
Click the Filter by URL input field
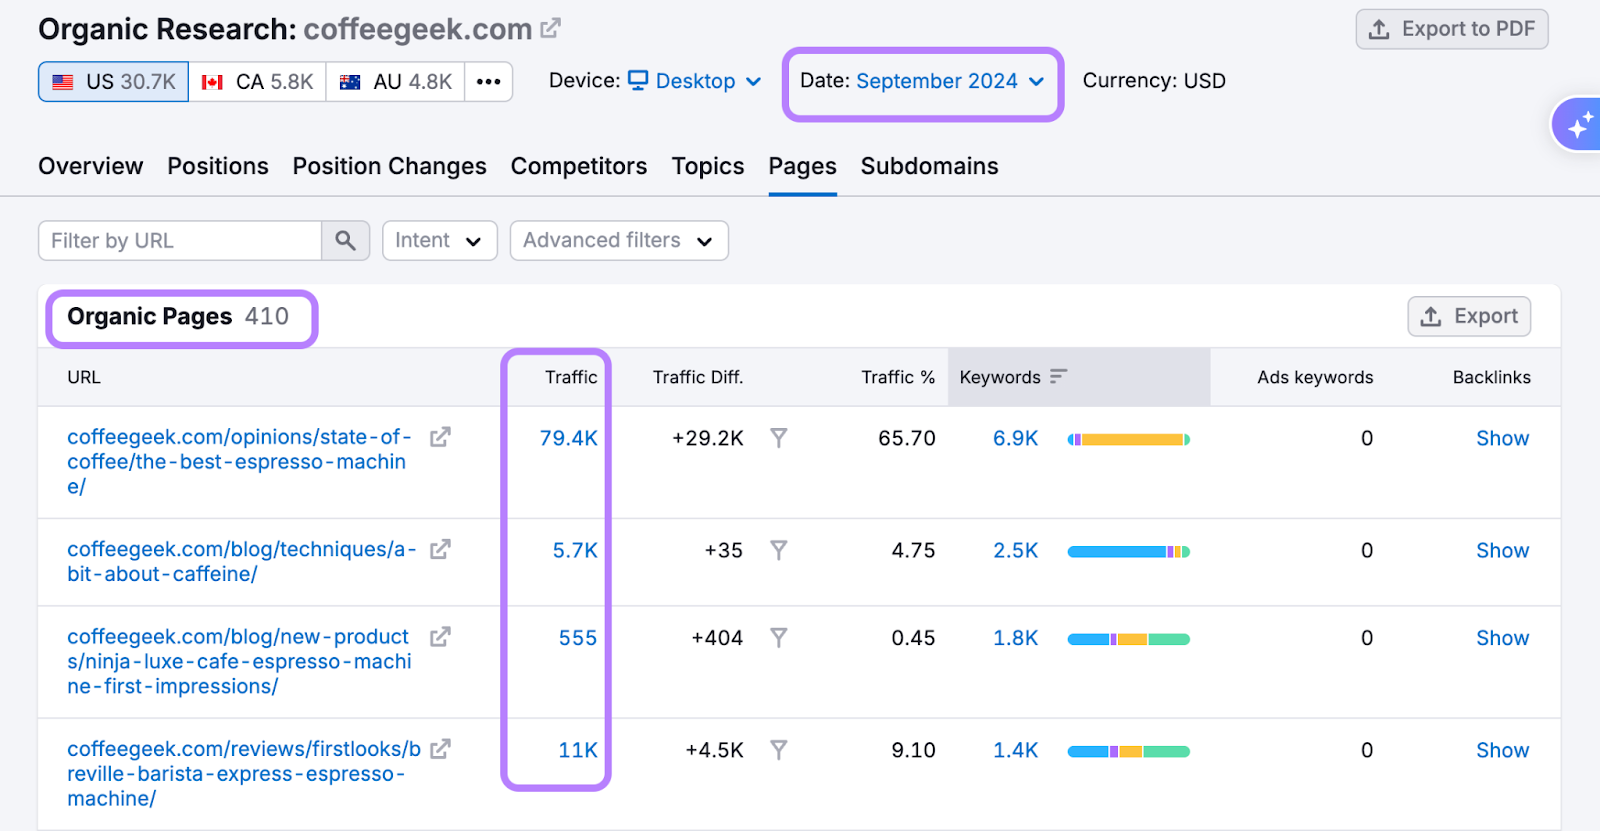(180, 241)
